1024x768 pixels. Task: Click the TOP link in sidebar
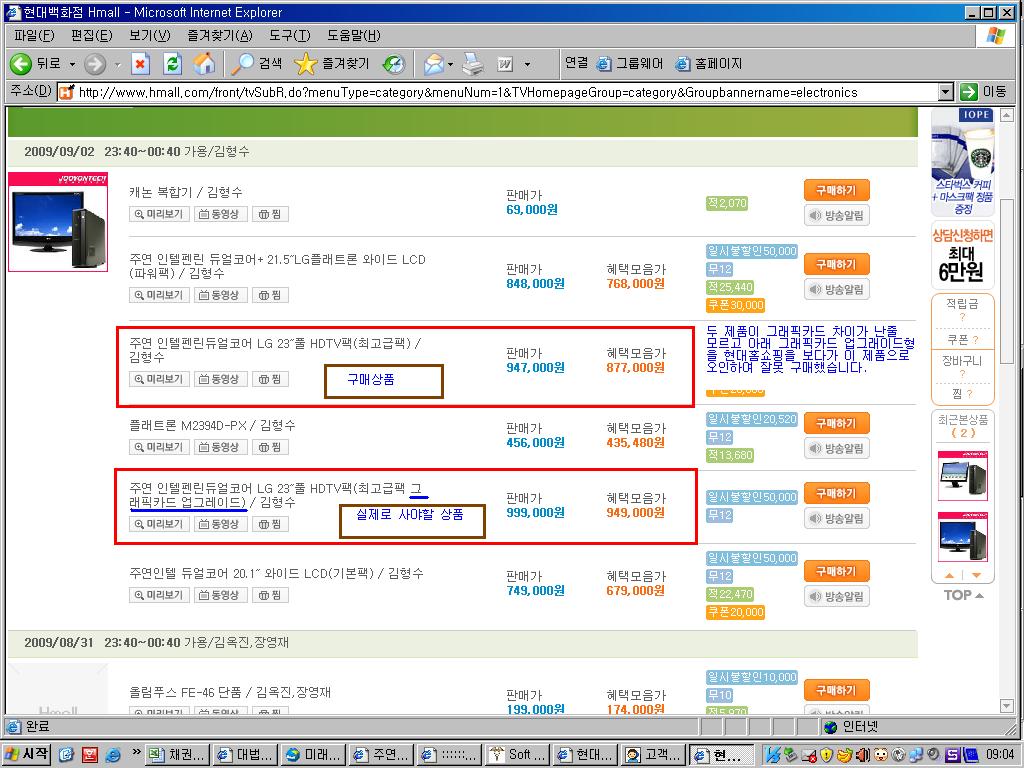(963, 595)
